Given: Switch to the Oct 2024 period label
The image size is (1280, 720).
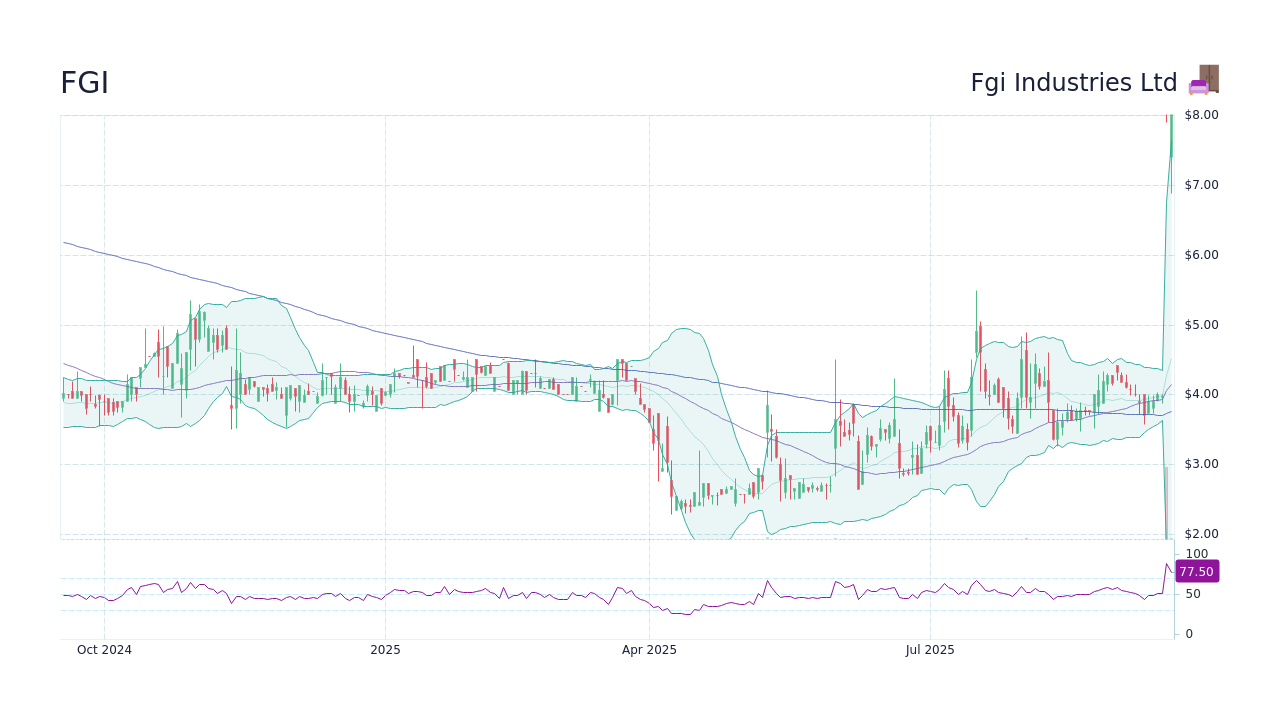Looking at the screenshot, I should [x=103, y=649].
